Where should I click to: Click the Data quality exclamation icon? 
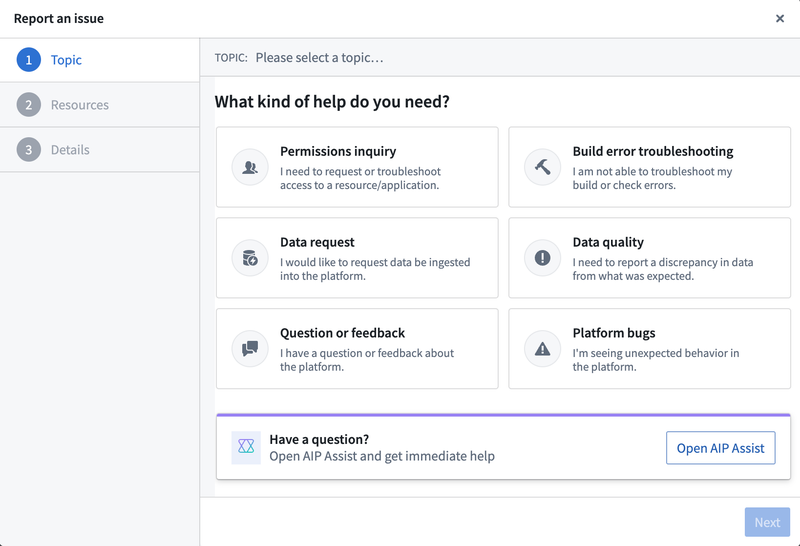click(x=542, y=258)
